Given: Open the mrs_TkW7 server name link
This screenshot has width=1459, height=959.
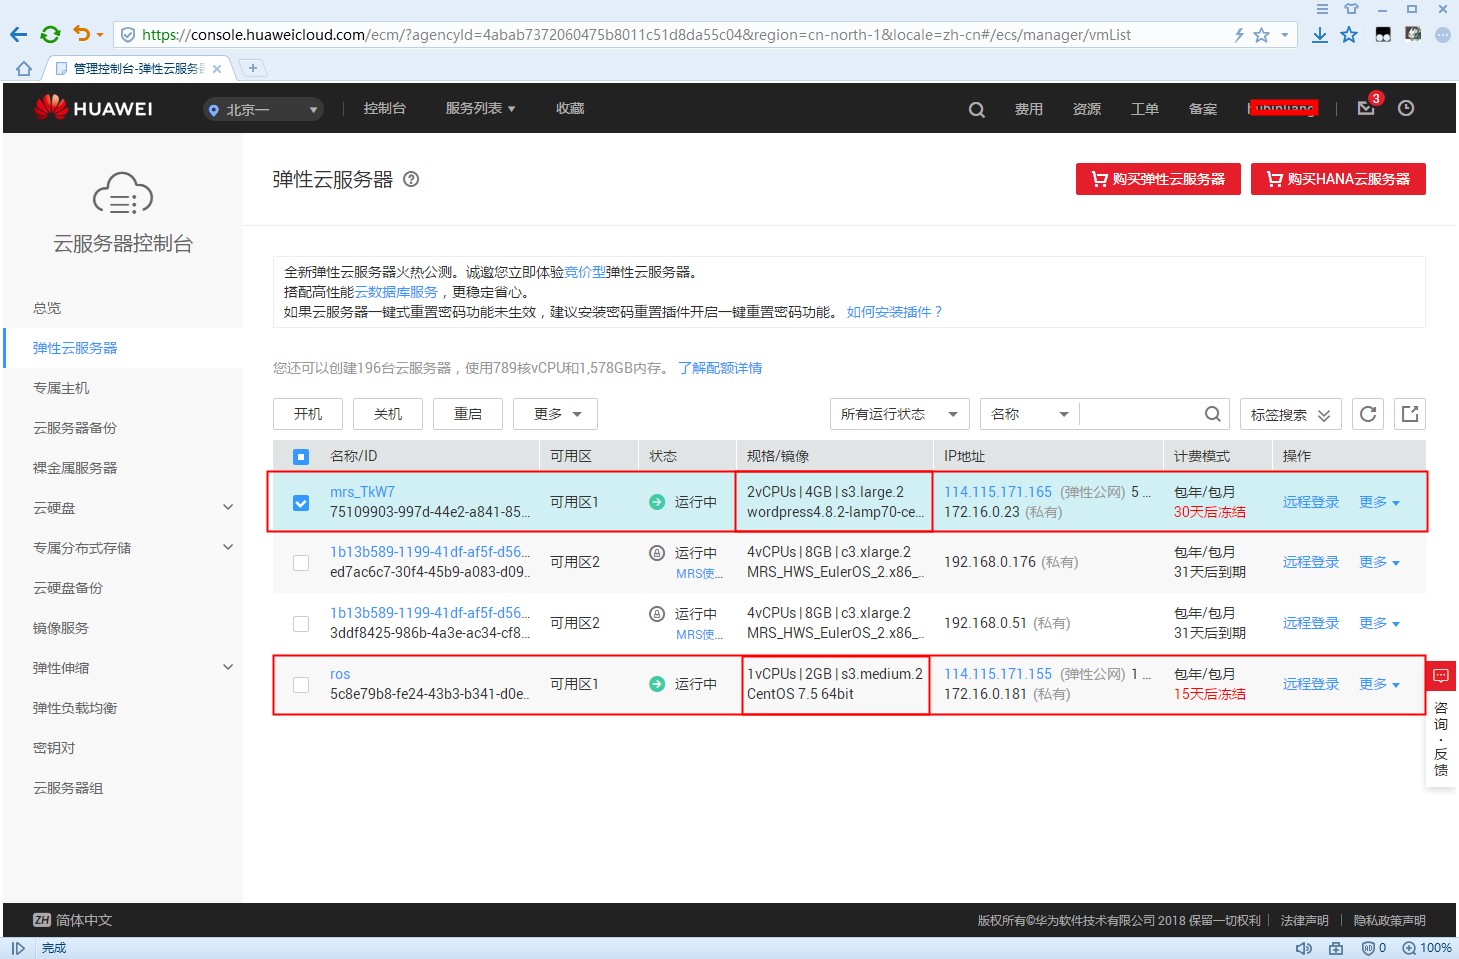Looking at the screenshot, I should pyautogui.click(x=362, y=492).
